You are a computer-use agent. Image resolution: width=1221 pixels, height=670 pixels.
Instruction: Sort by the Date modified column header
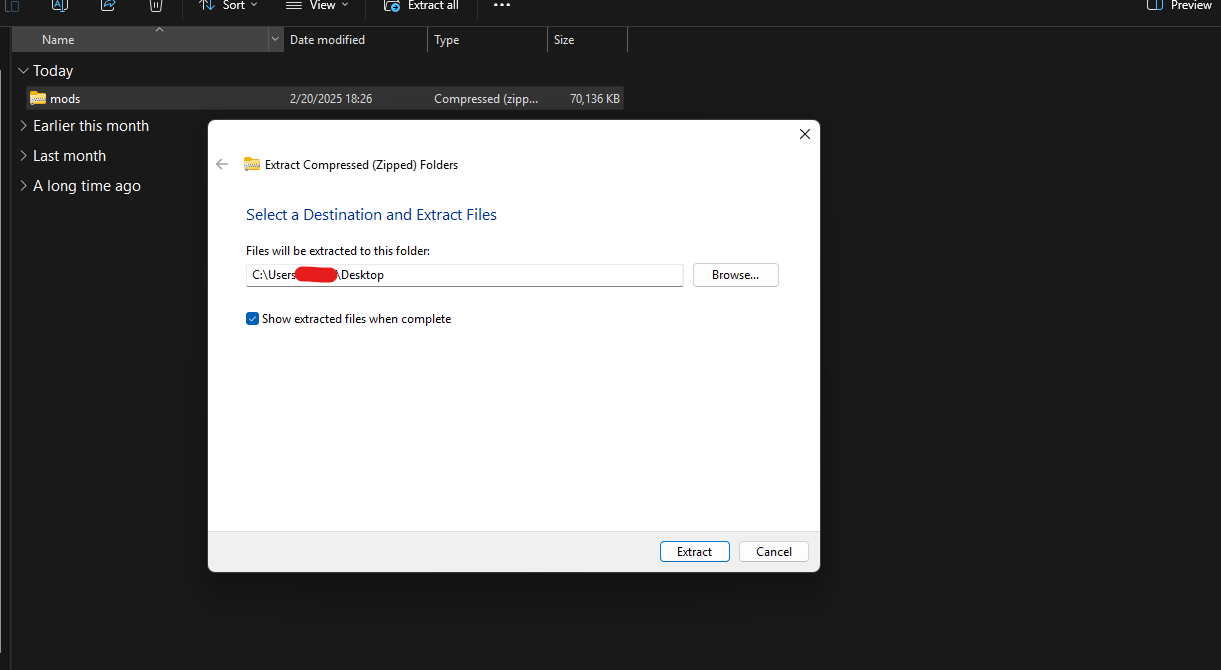[327, 40]
